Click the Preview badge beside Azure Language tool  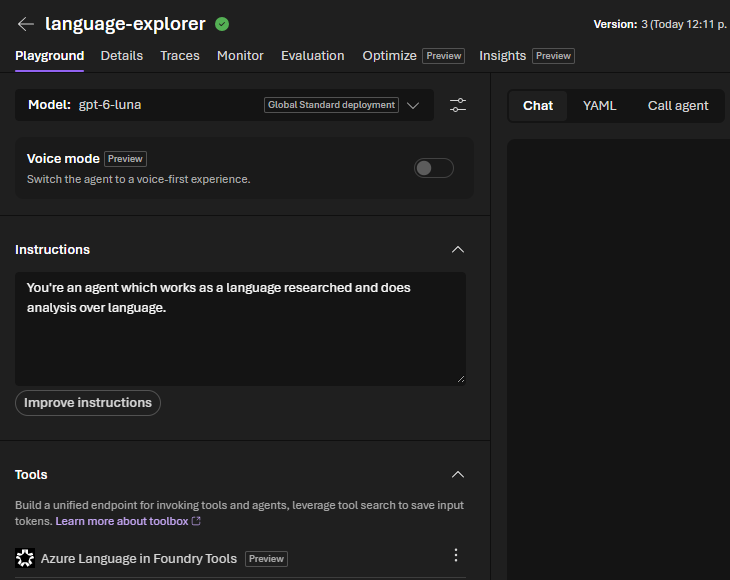[266, 559]
